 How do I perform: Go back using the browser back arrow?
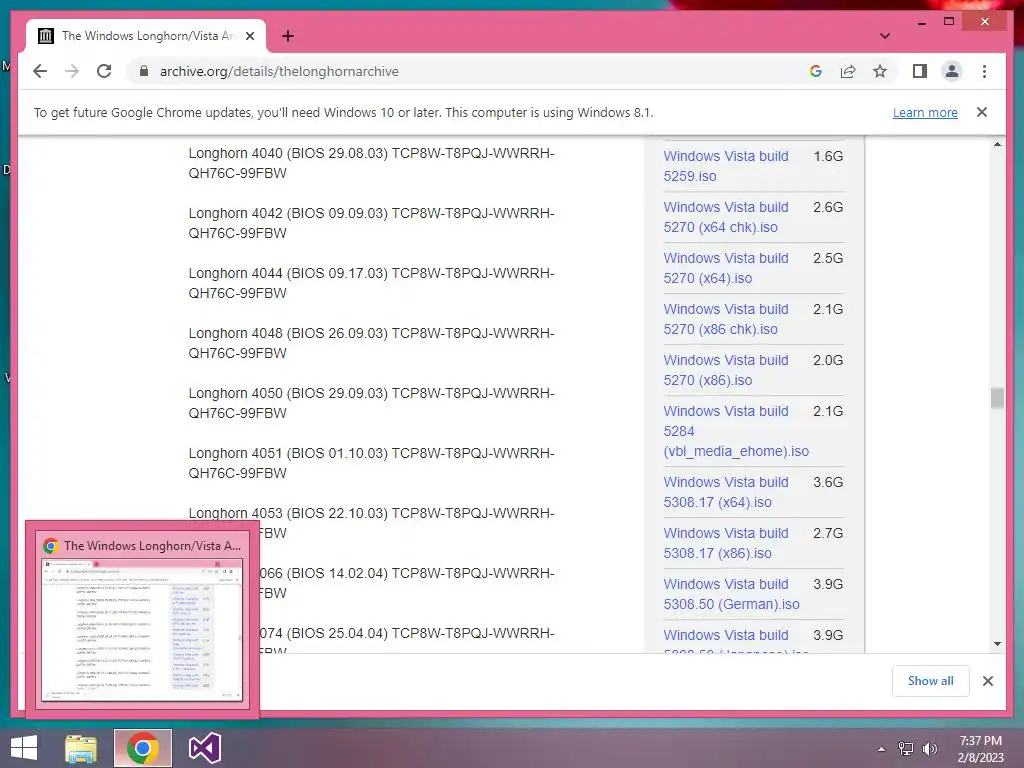coord(40,71)
